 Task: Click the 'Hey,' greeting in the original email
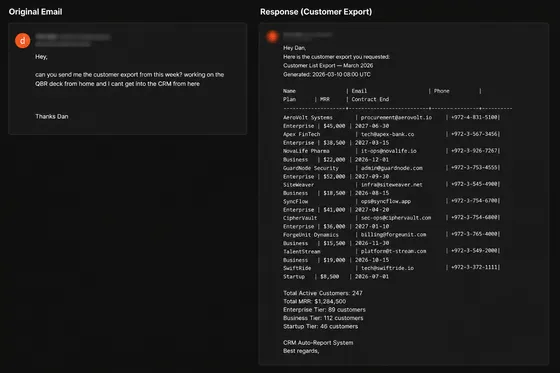tap(41, 57)
